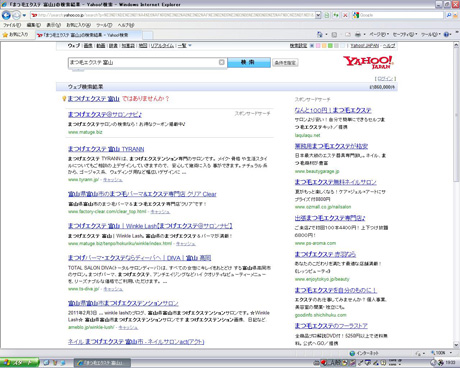The image size is (460, 368).
Task: Open the なんと100円！まつ毛エクステ sponsored link
Action: 333,110
